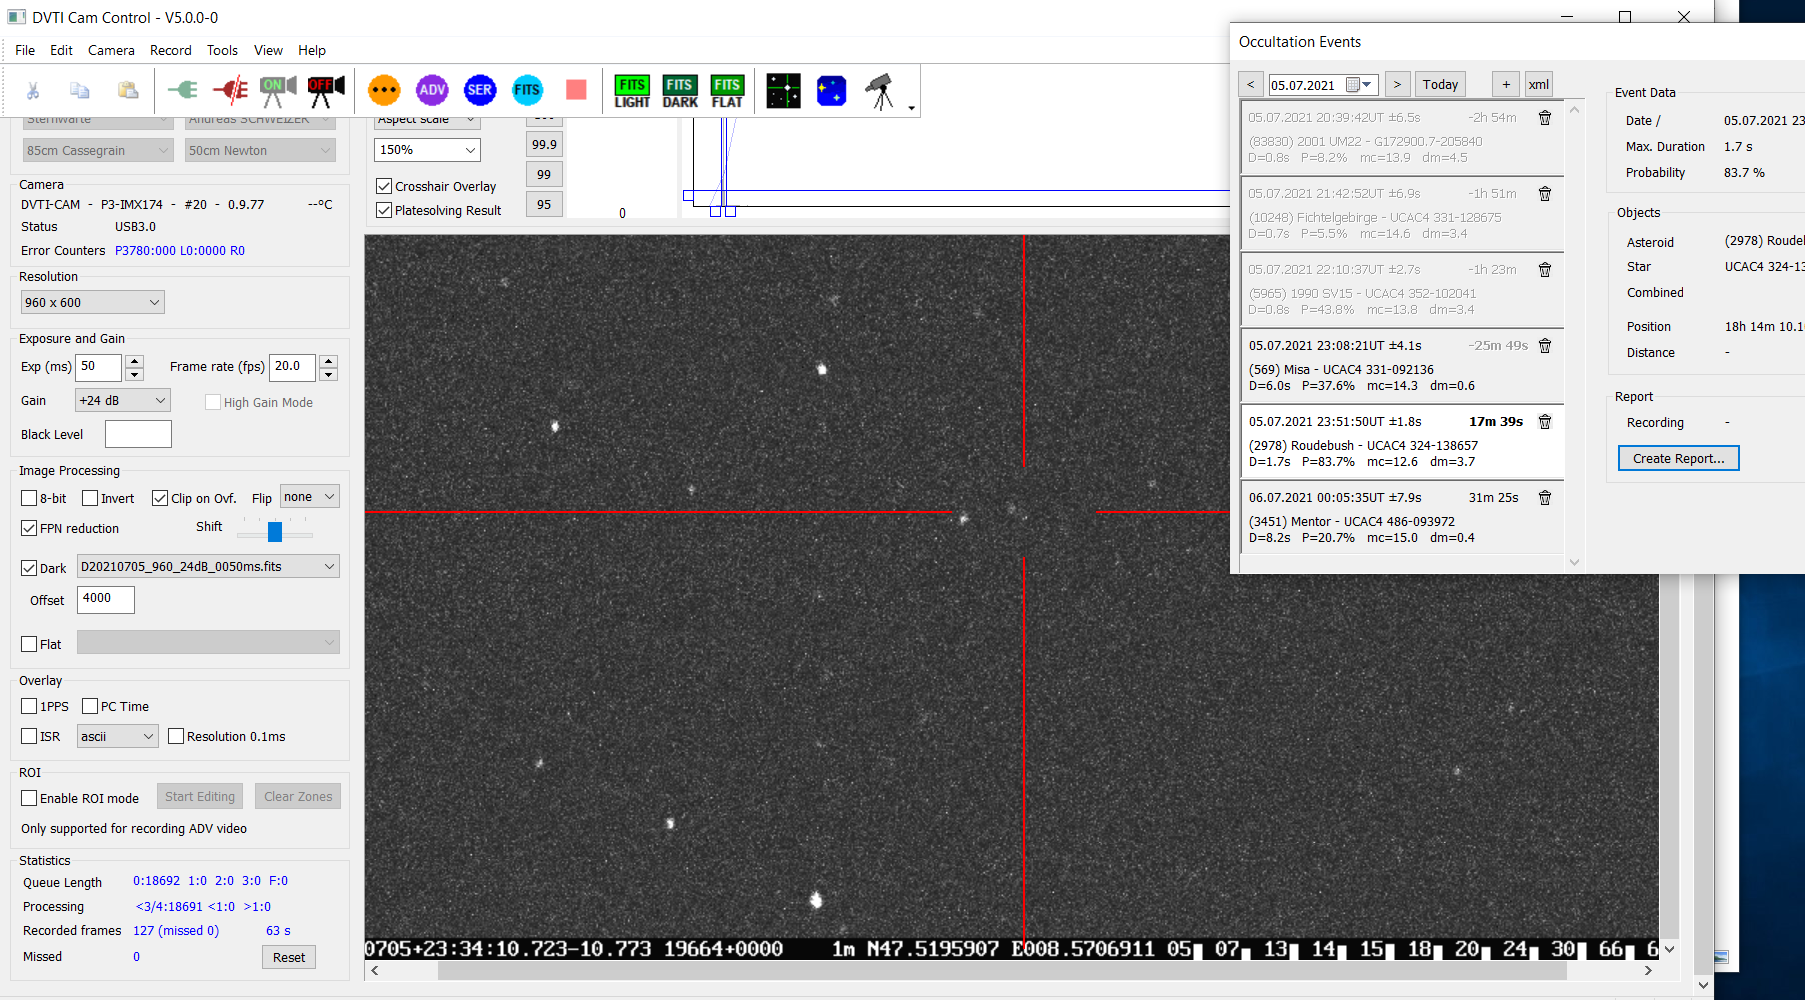This screenshot has width=1805, height=1000.
Task: Expand the Resolution 960 x 600 dropdown
Action: tap(92, 302)
